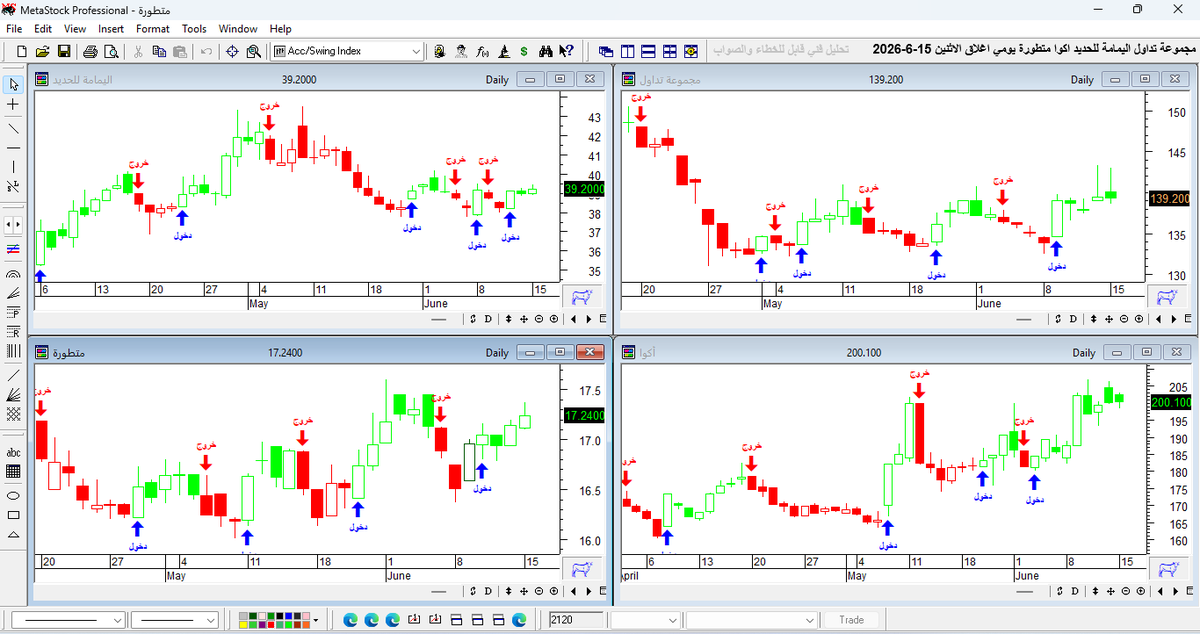Select the vertical line tool
Screen dimensions: 1200x634
tap(13, 166)
